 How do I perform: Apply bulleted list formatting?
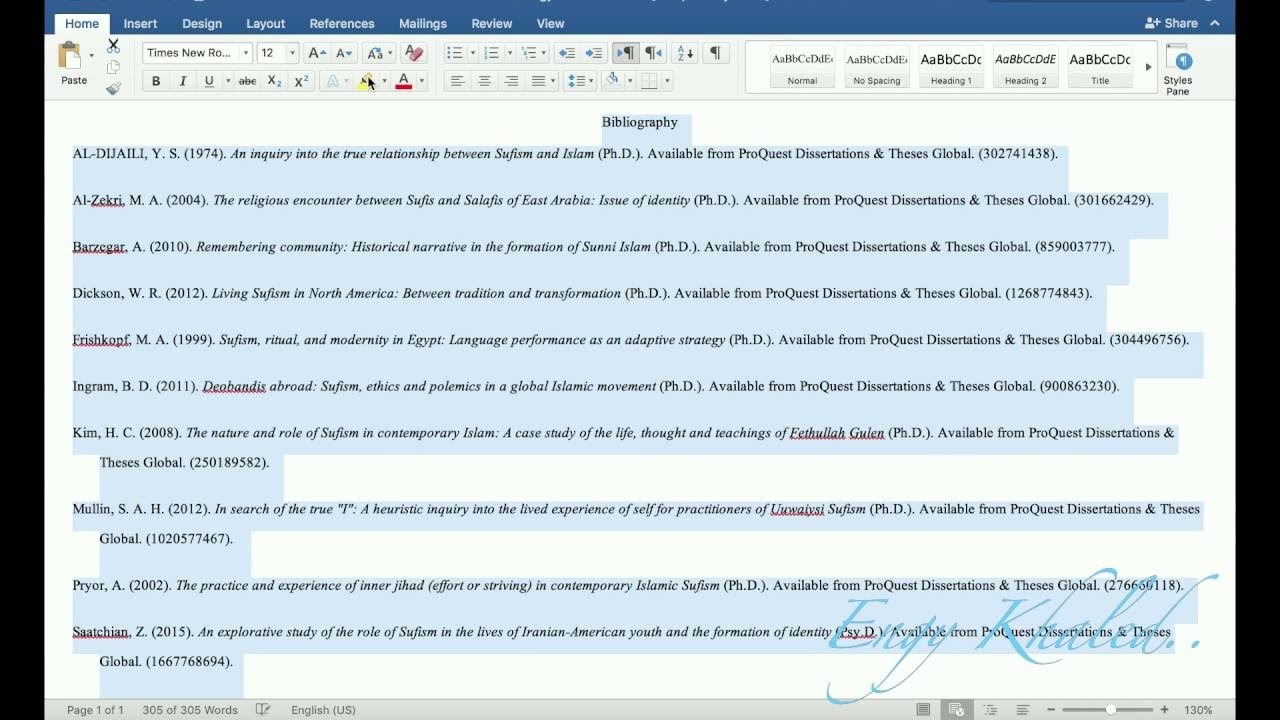[x=454, y=53]
